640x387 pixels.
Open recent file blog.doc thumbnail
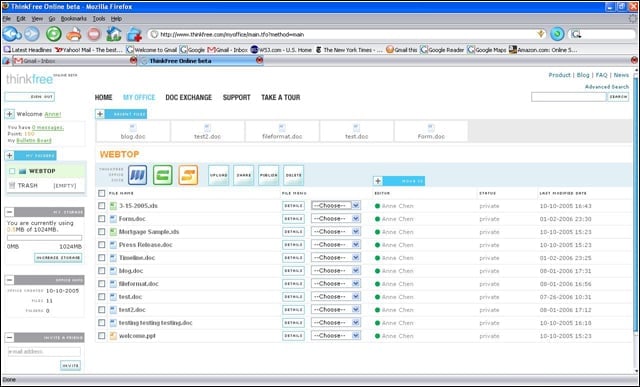tap(133, 131)
